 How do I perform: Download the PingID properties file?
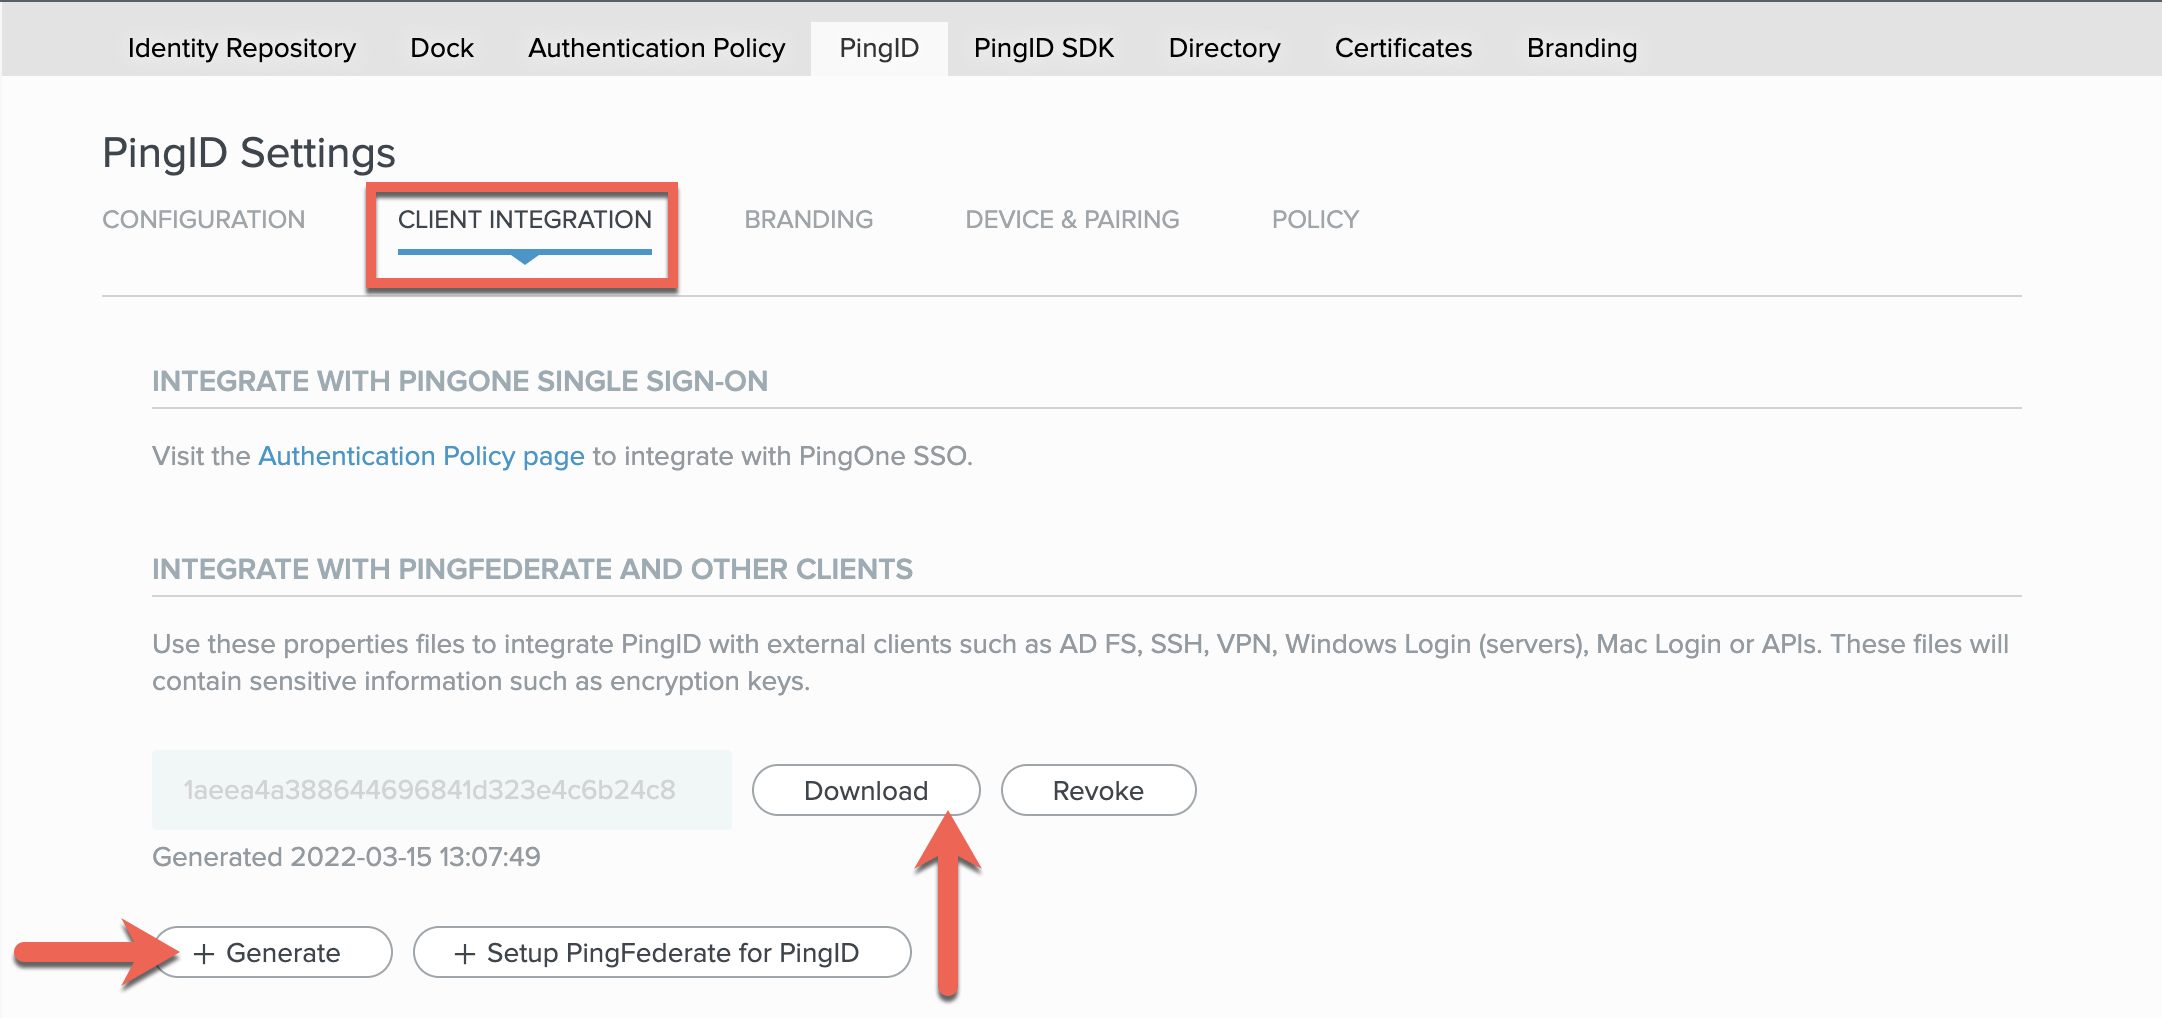[865, 790]
